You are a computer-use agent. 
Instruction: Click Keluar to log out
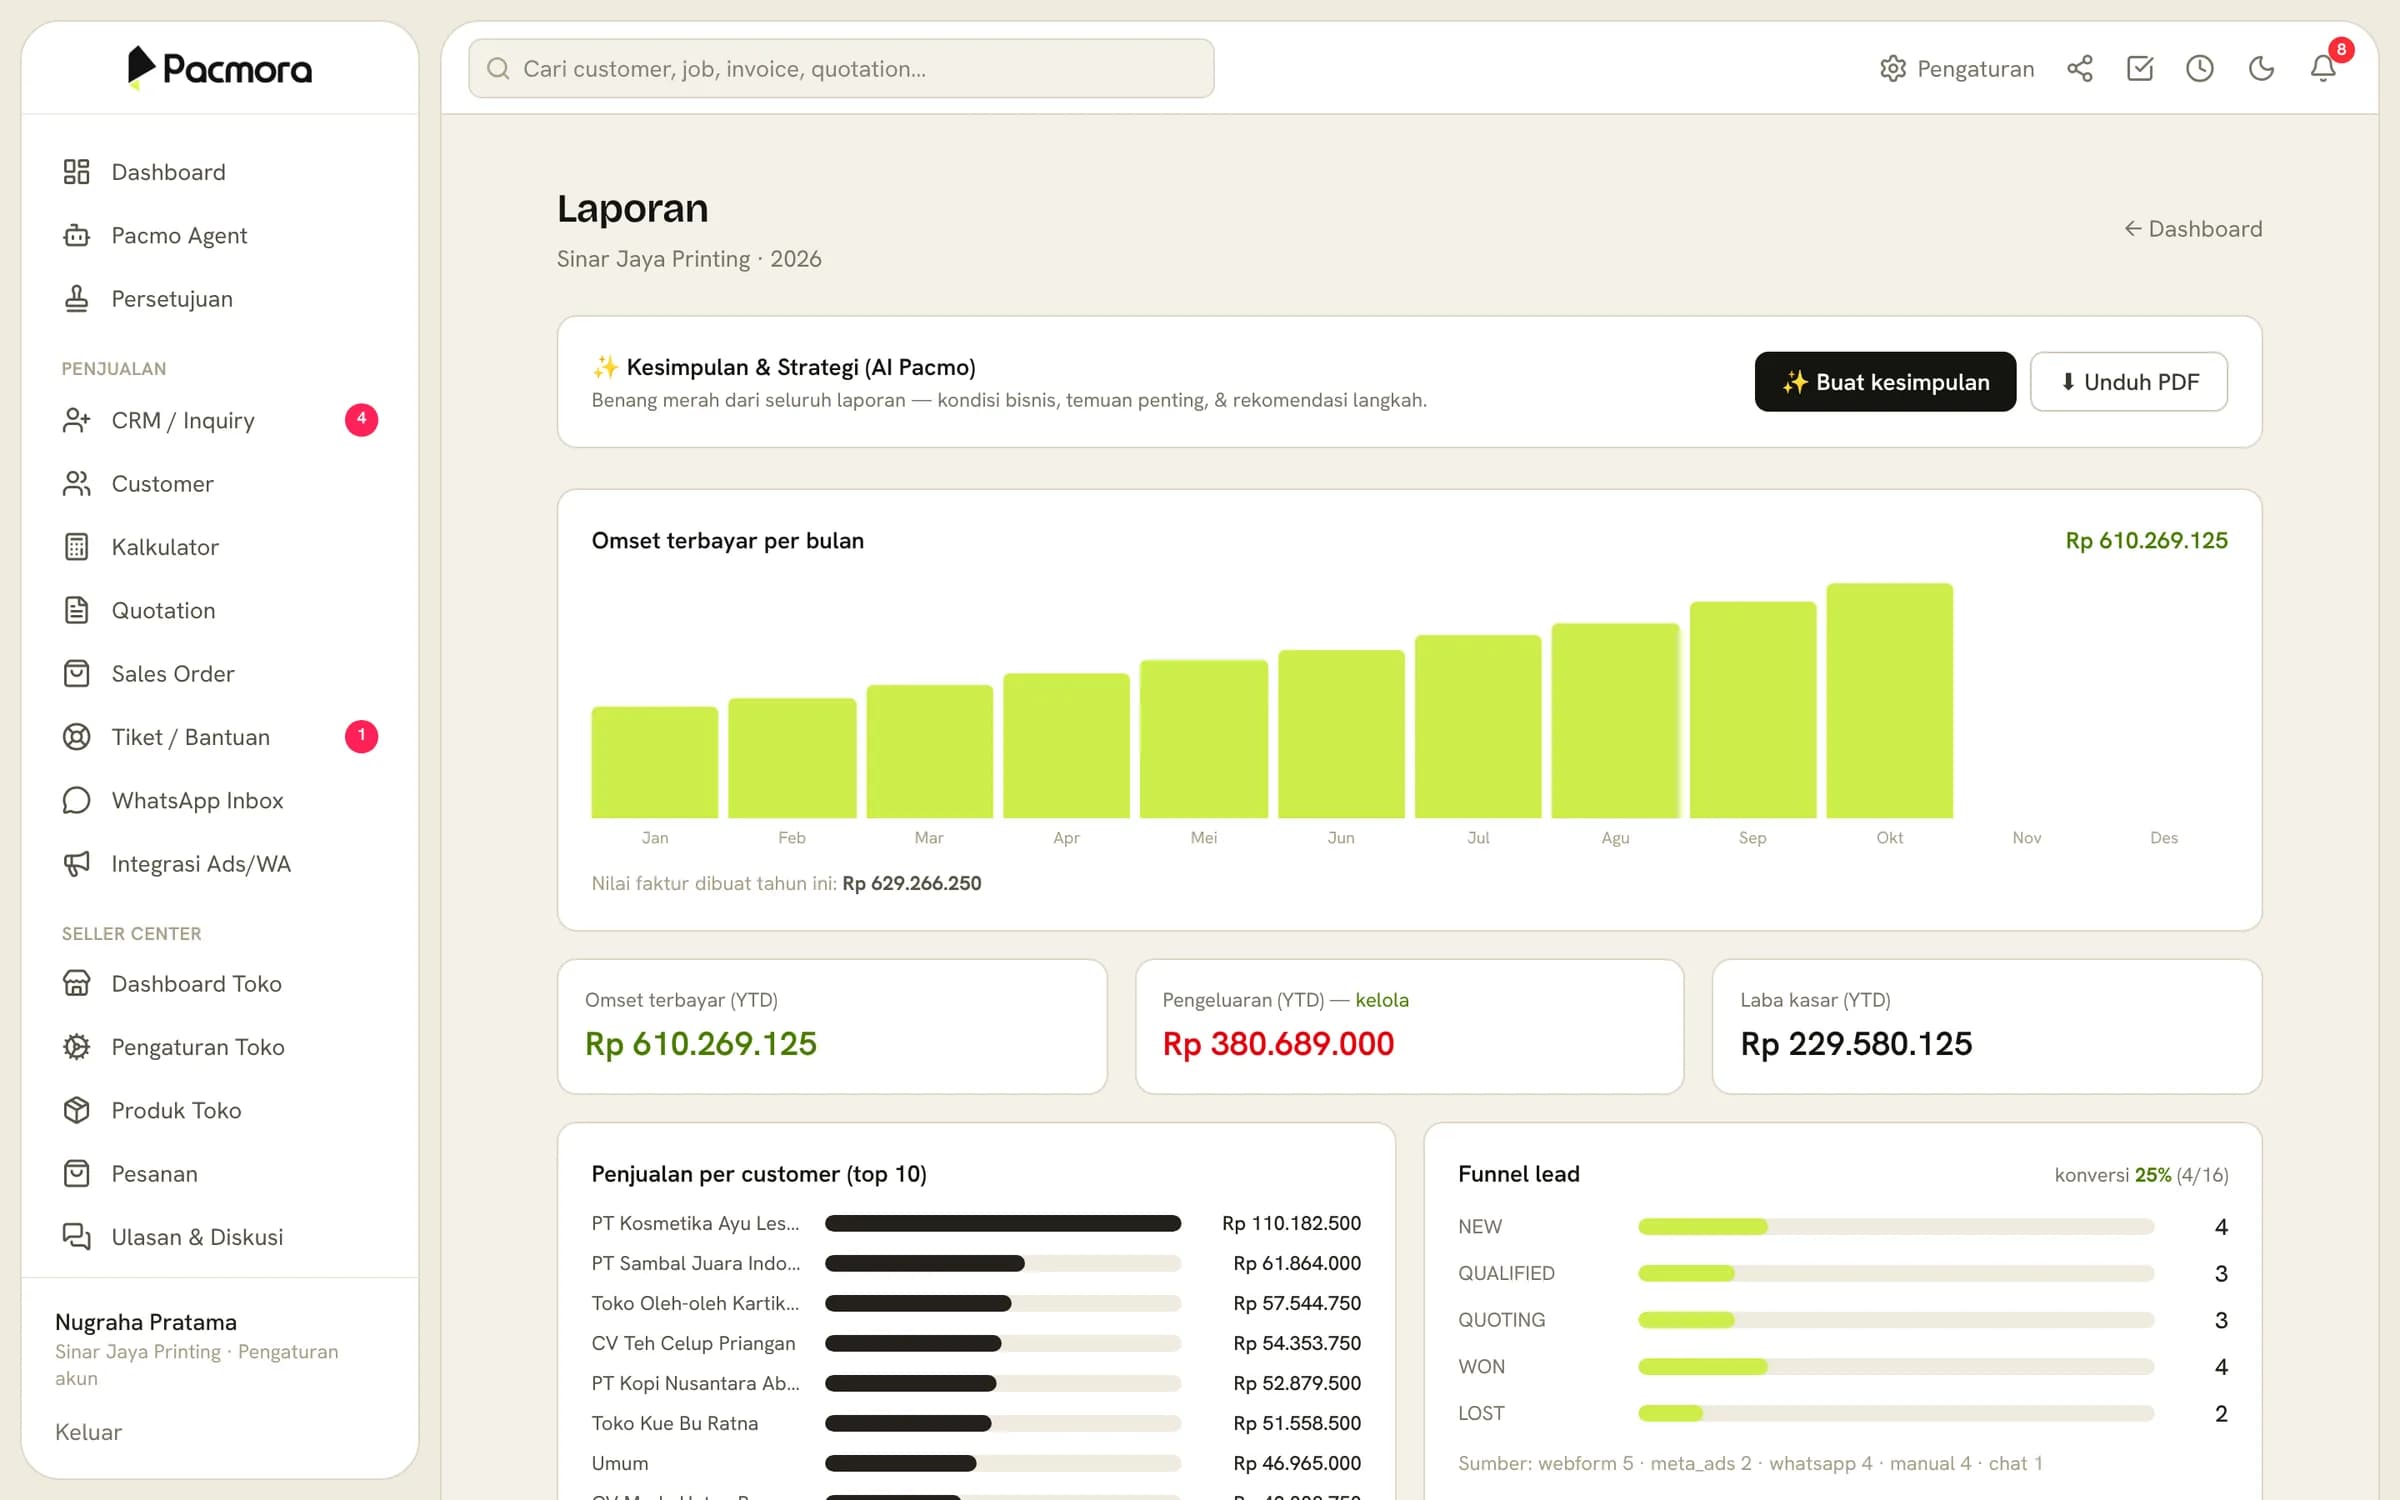pyautogui.click(x=88, y=1432)
